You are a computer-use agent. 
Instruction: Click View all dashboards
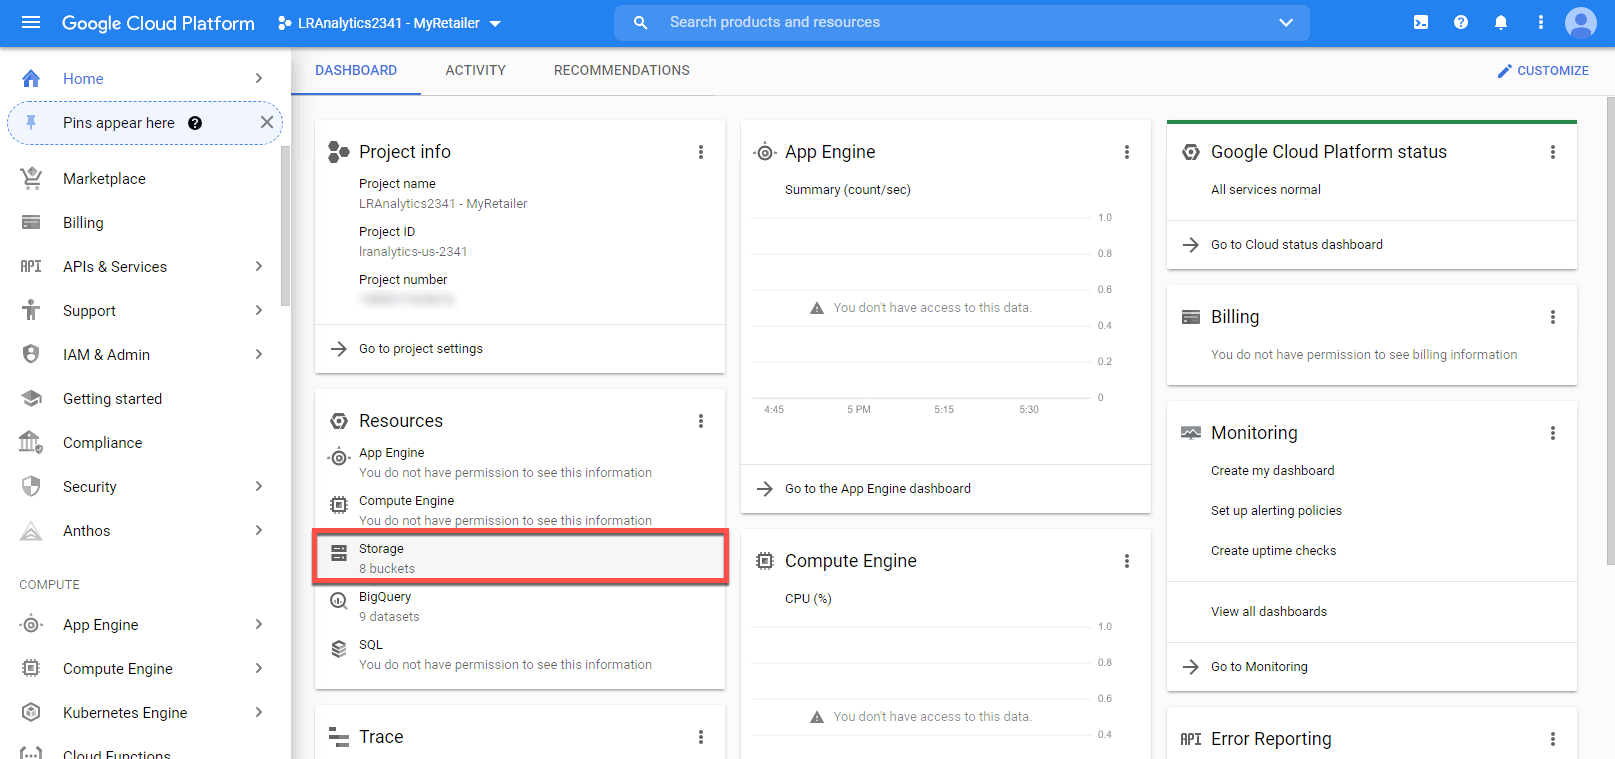[x=1269, y=612]
